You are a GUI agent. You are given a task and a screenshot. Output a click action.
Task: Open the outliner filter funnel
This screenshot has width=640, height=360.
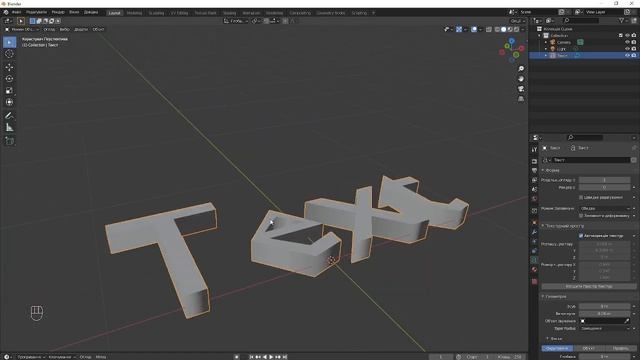pyautogui.click(x=622, y=20)
